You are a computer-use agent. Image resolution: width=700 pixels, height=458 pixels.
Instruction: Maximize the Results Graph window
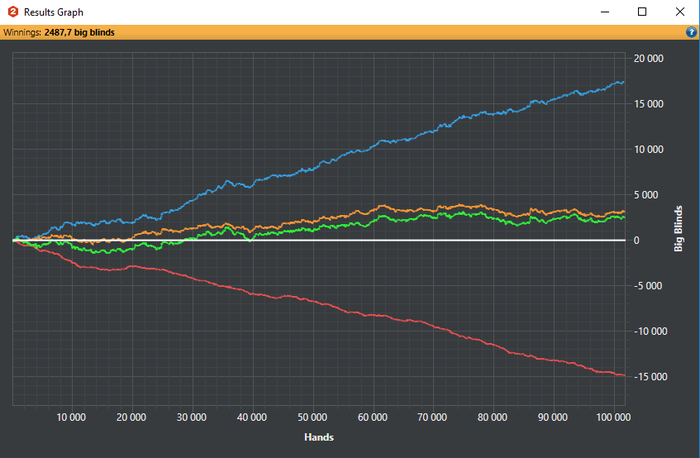[642, 12]
